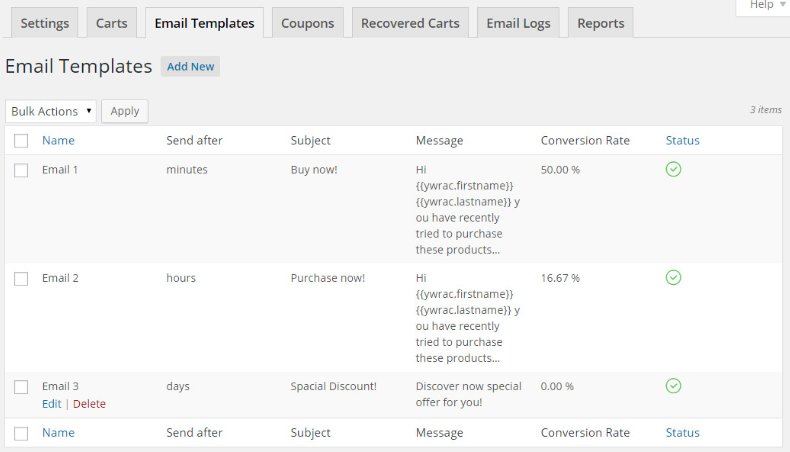The image size is (790, 452).
Task: Click the Add New button
Action: [x=190, y=67]
